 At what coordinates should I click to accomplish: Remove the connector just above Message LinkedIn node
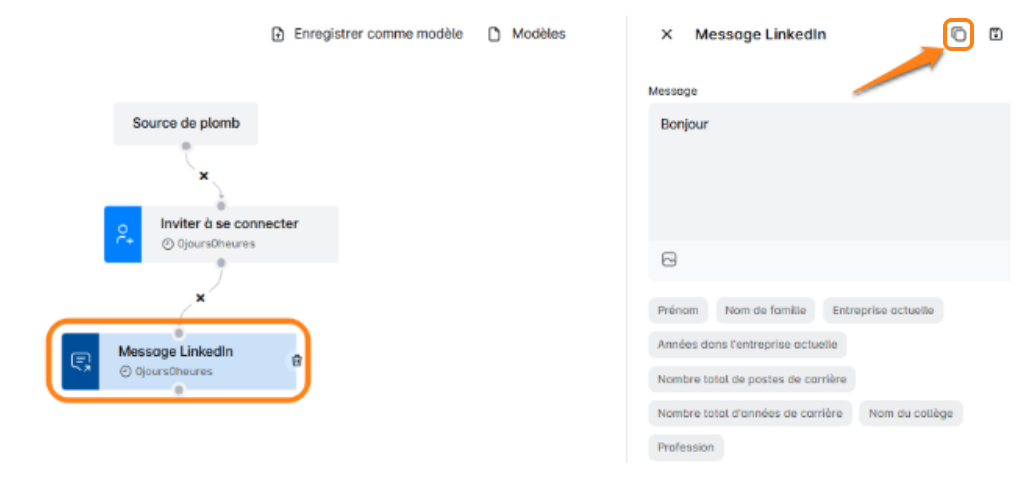200,298
